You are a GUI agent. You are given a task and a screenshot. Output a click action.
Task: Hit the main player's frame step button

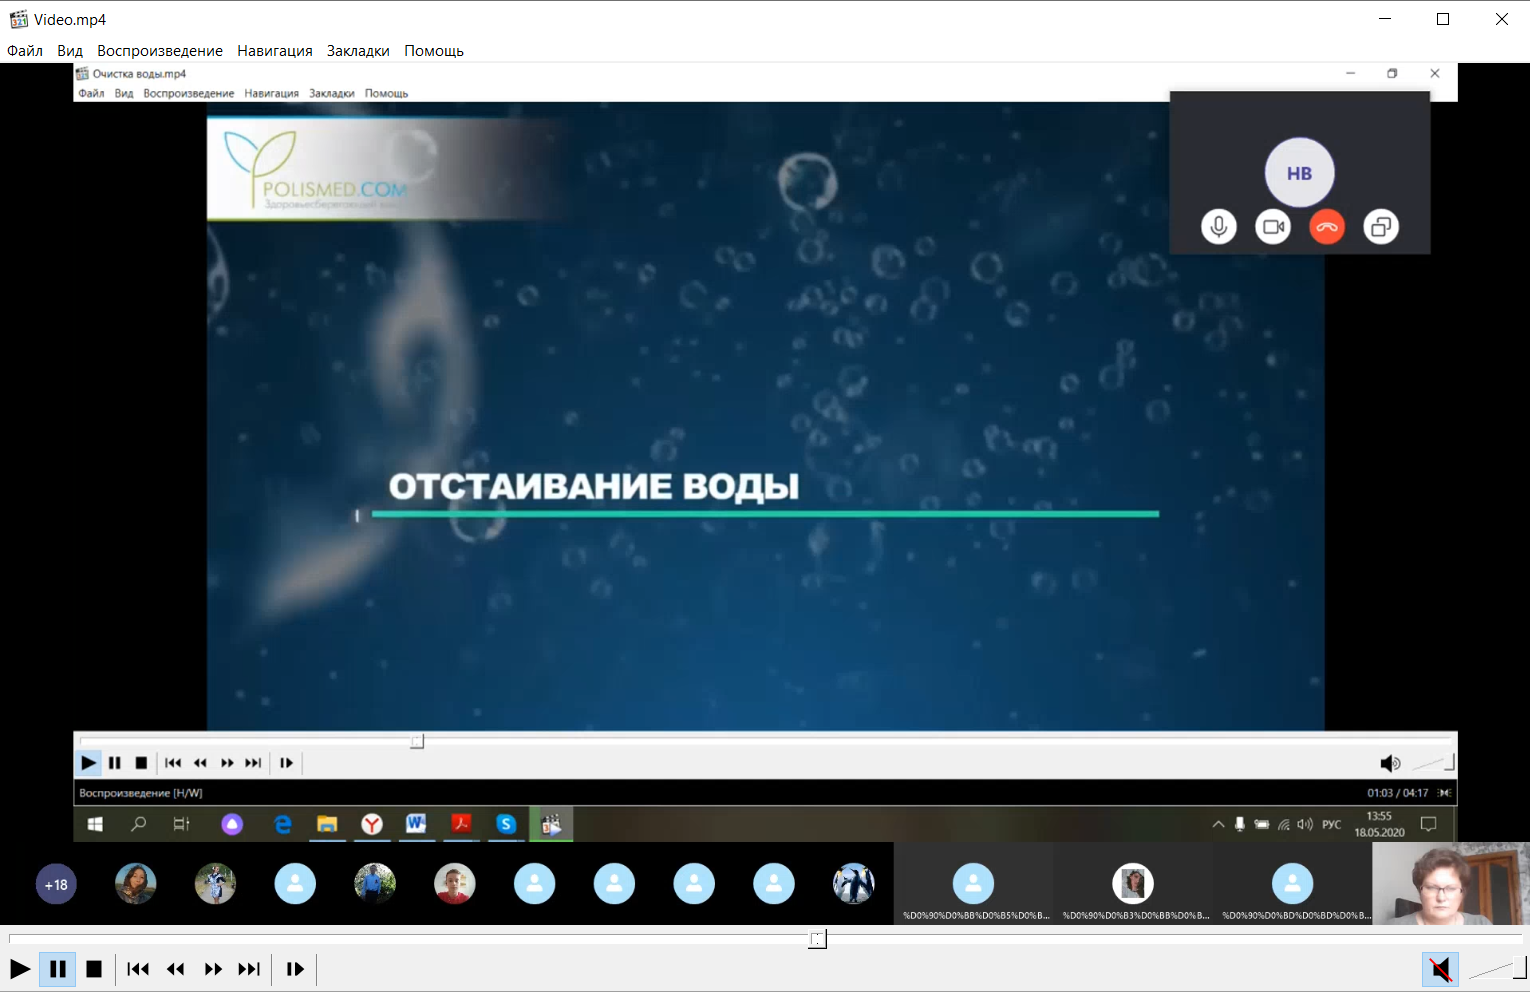click(295, 969)
